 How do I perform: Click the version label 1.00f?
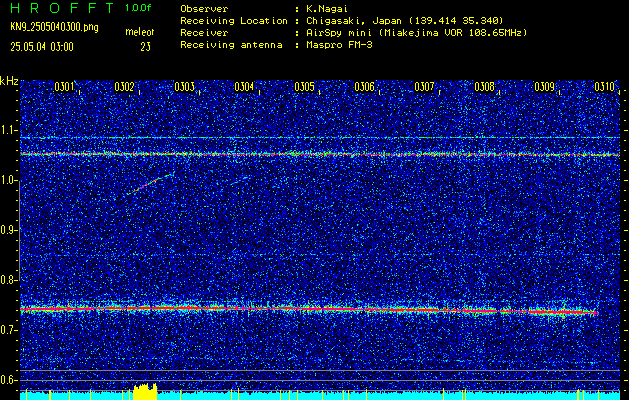pyautogui.click(x=138, y=8)
